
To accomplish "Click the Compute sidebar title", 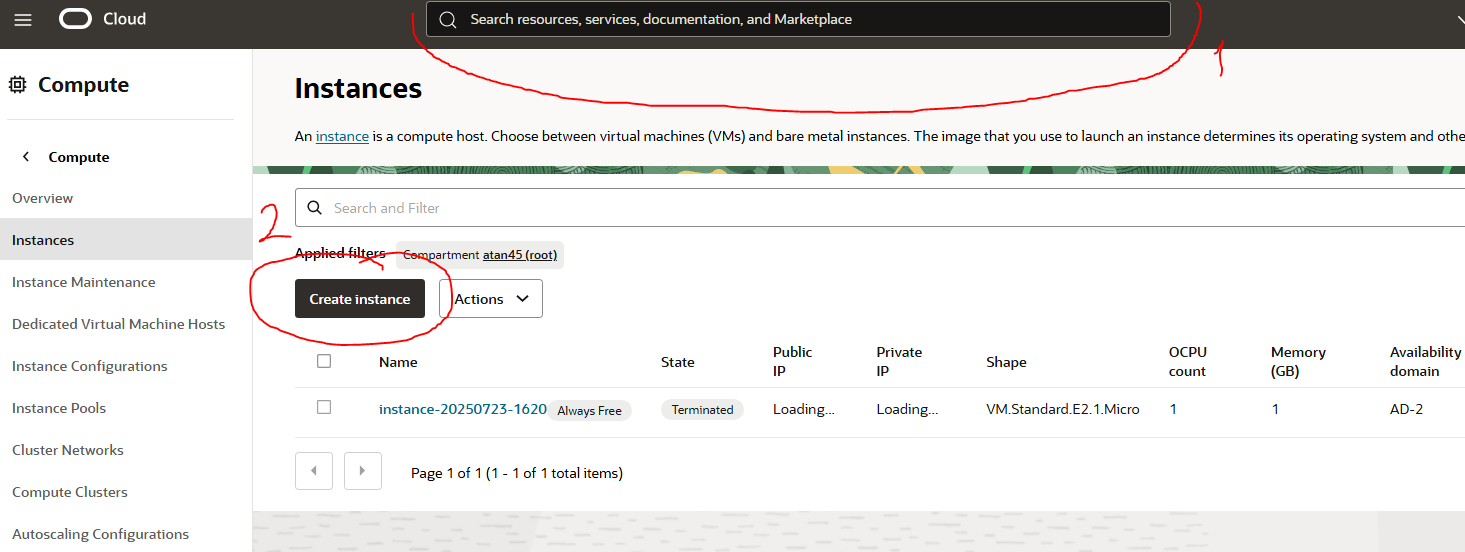I will [83, 85].
